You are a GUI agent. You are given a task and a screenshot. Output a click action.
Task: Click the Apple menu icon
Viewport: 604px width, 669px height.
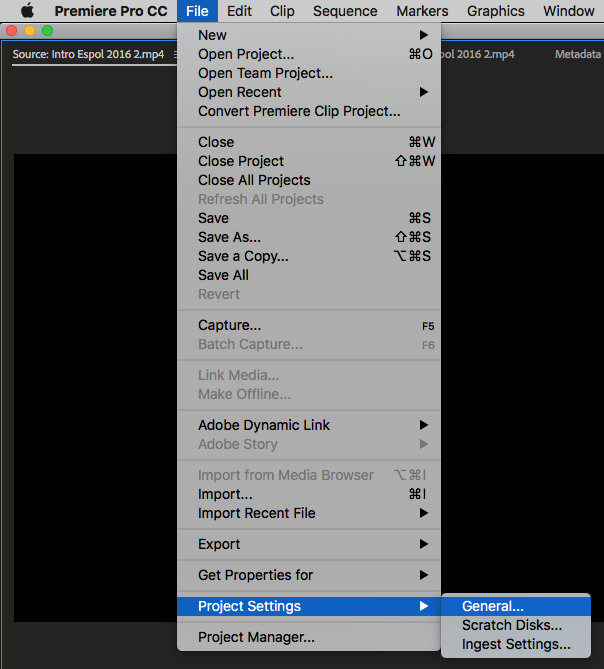point(27,11)
